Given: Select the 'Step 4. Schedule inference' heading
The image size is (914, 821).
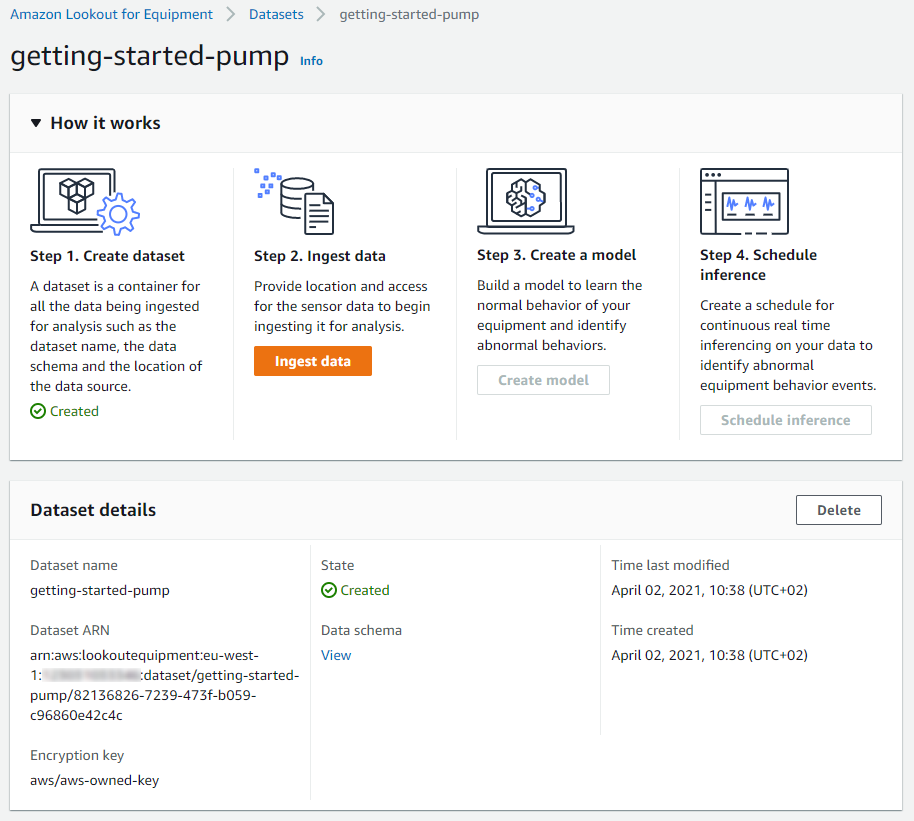Looking at the screenshot, I should pos(758,265).
